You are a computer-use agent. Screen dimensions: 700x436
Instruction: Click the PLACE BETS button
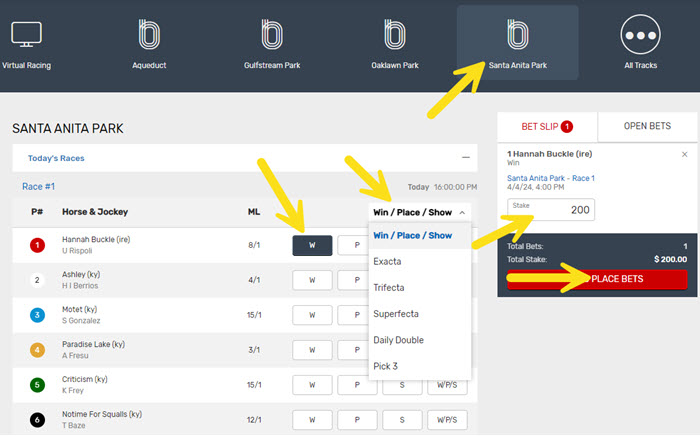click(597, 279)
